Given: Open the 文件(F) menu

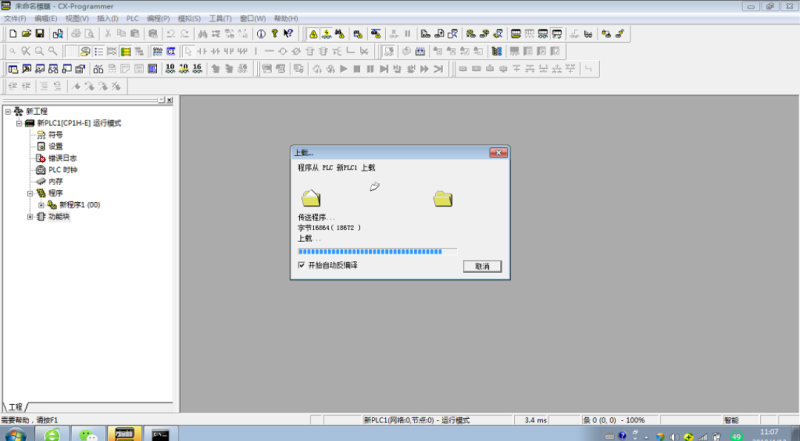Looking at the screenshot, I should [15, 18].
